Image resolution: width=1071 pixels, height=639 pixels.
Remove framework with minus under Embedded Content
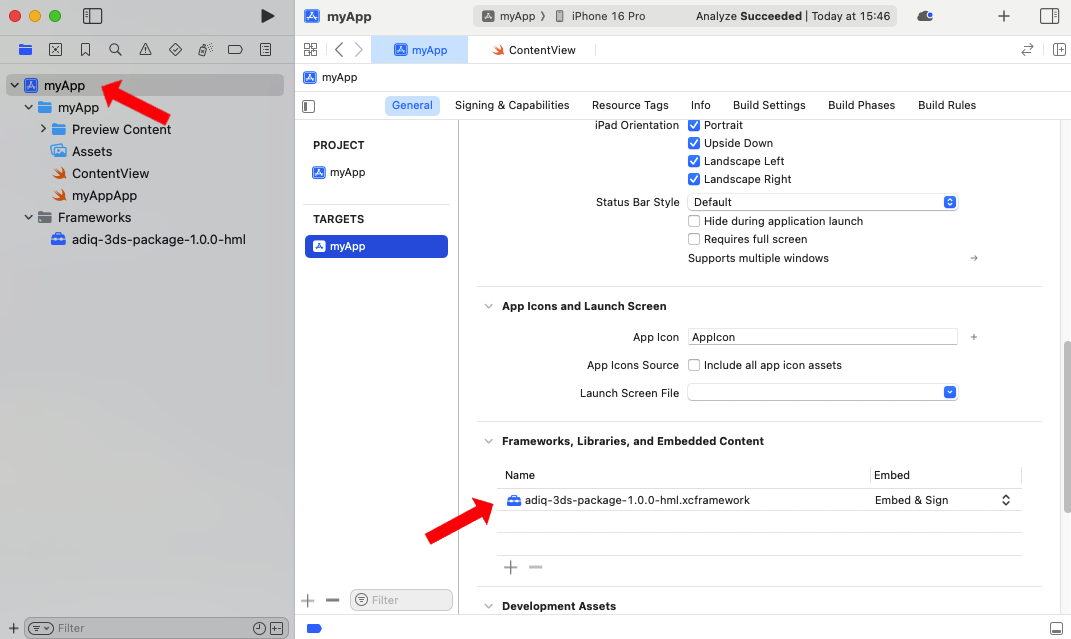coord(536,567)
